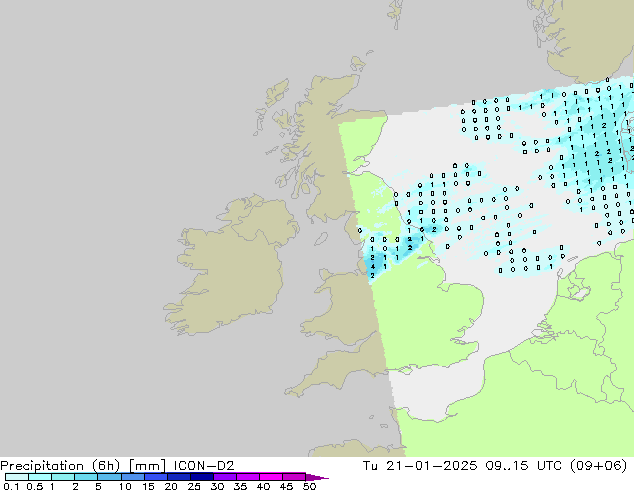Viewport: 634px width, 490px height.
Task: Click the 'Precipitation (6h)' title text
Action: click(60, 466)
